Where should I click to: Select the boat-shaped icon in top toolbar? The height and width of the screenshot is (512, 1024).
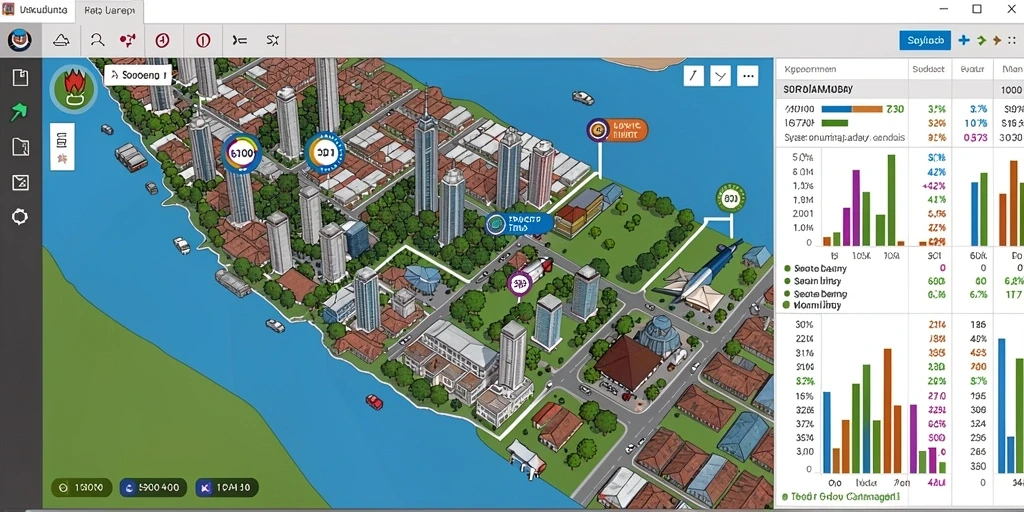(61, 40)
